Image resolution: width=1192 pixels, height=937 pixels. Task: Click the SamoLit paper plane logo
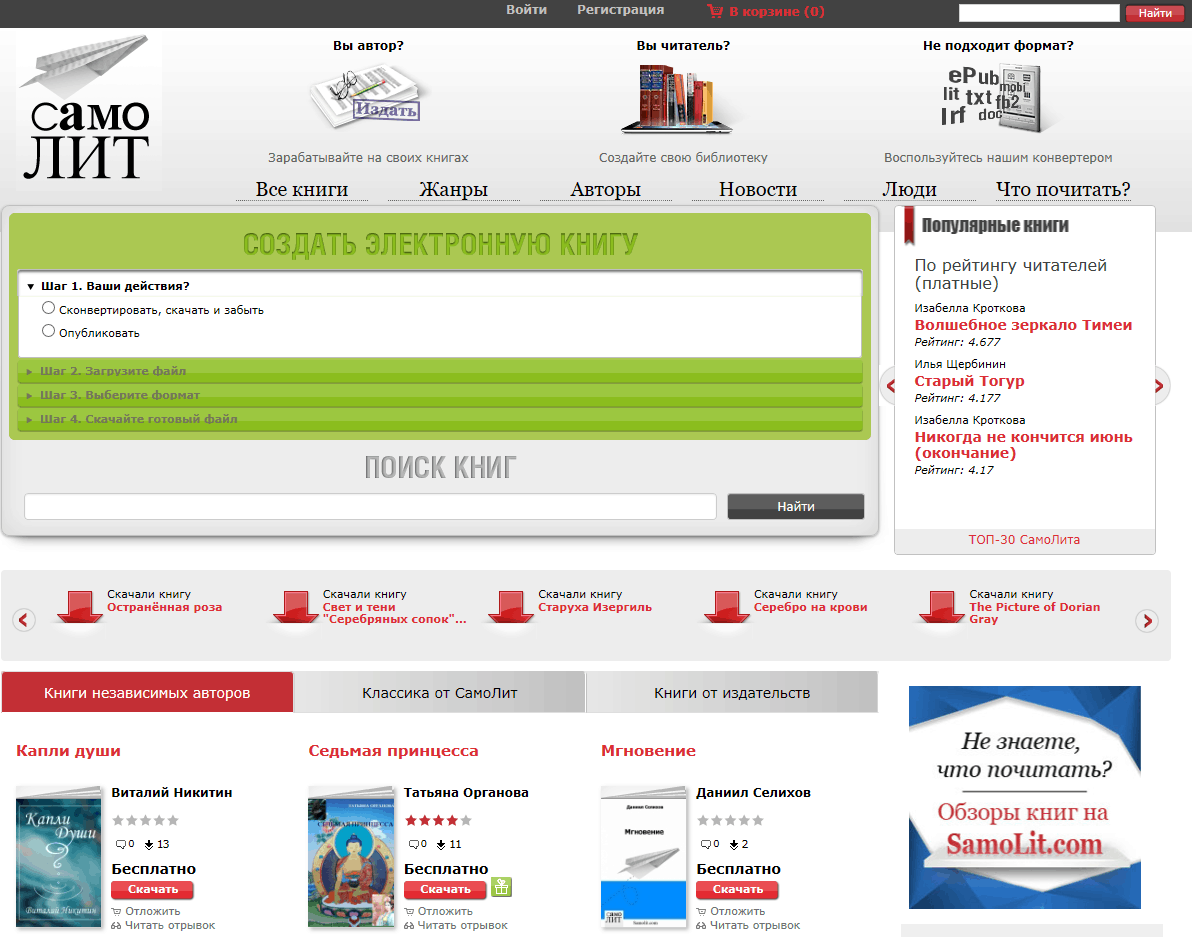[x=89, y=110]
